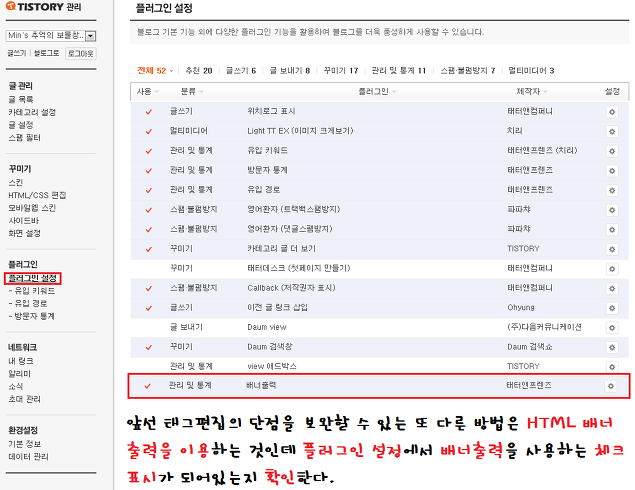The height and width of the screenshot is (490, 635).
Task: Click plugin name Daum view in list
Action: (x=267, y=327)
